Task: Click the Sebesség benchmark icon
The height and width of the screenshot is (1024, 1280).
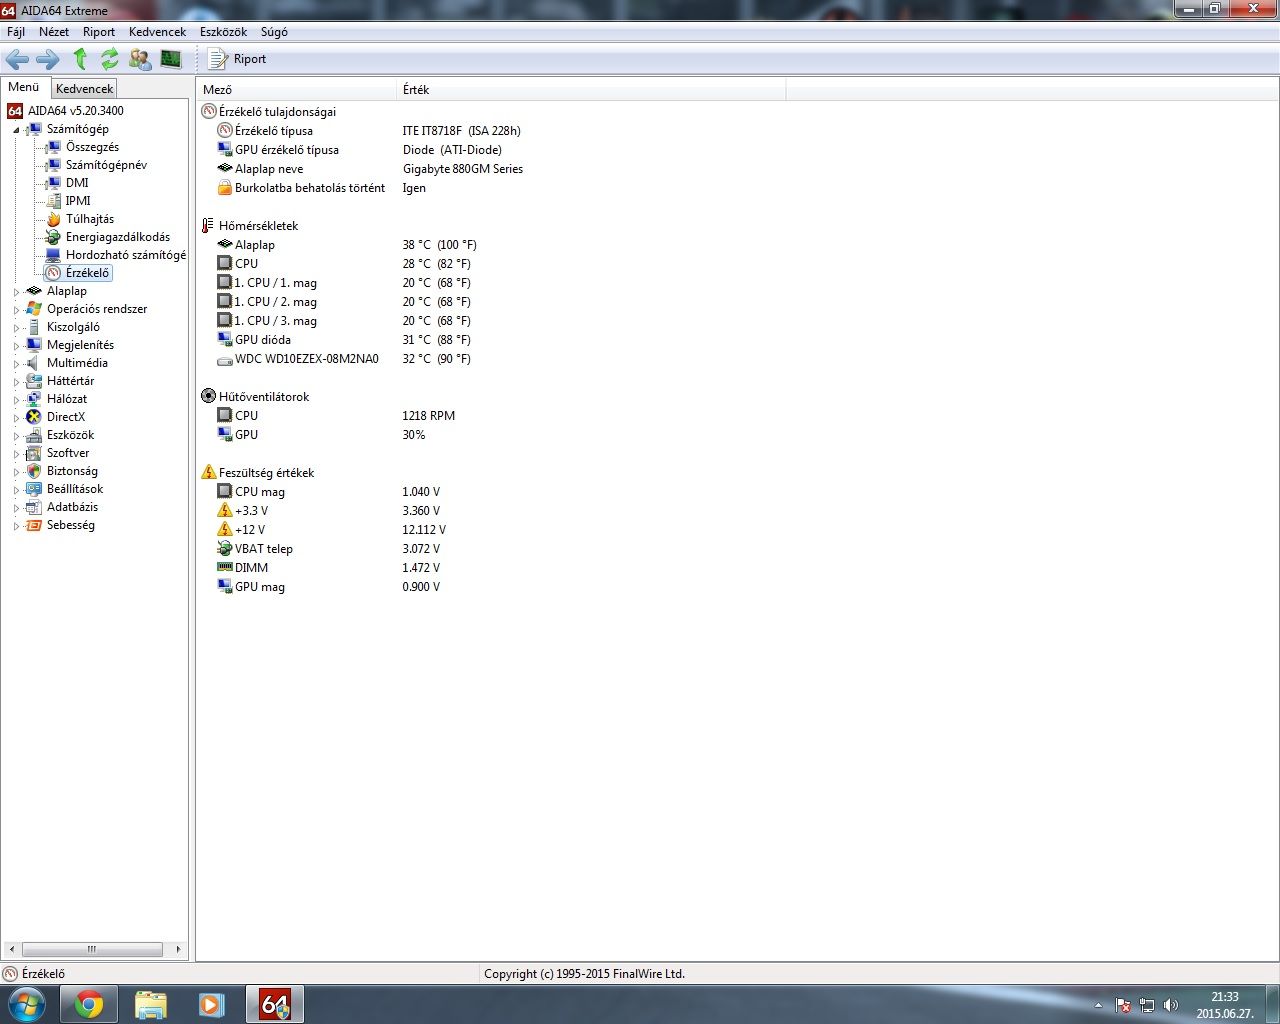Action: tap(34, 525)
